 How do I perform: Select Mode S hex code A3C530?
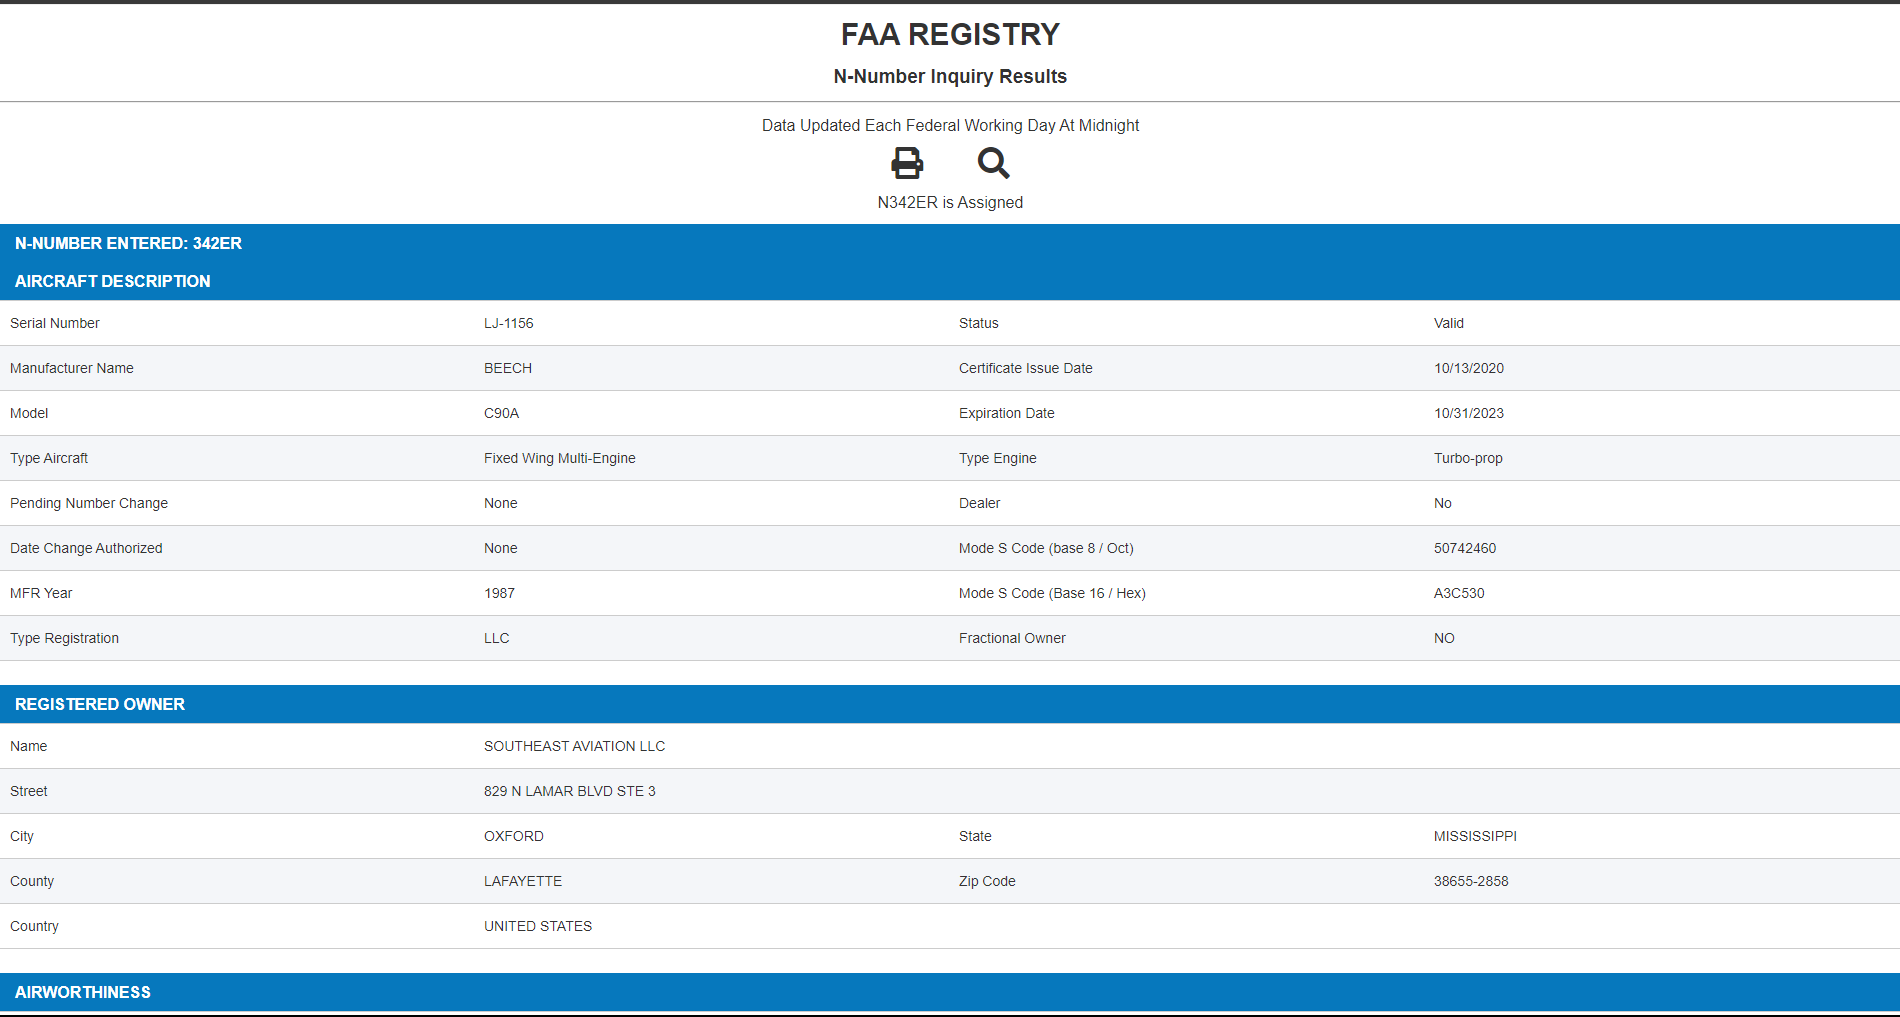click(1459, 593)
